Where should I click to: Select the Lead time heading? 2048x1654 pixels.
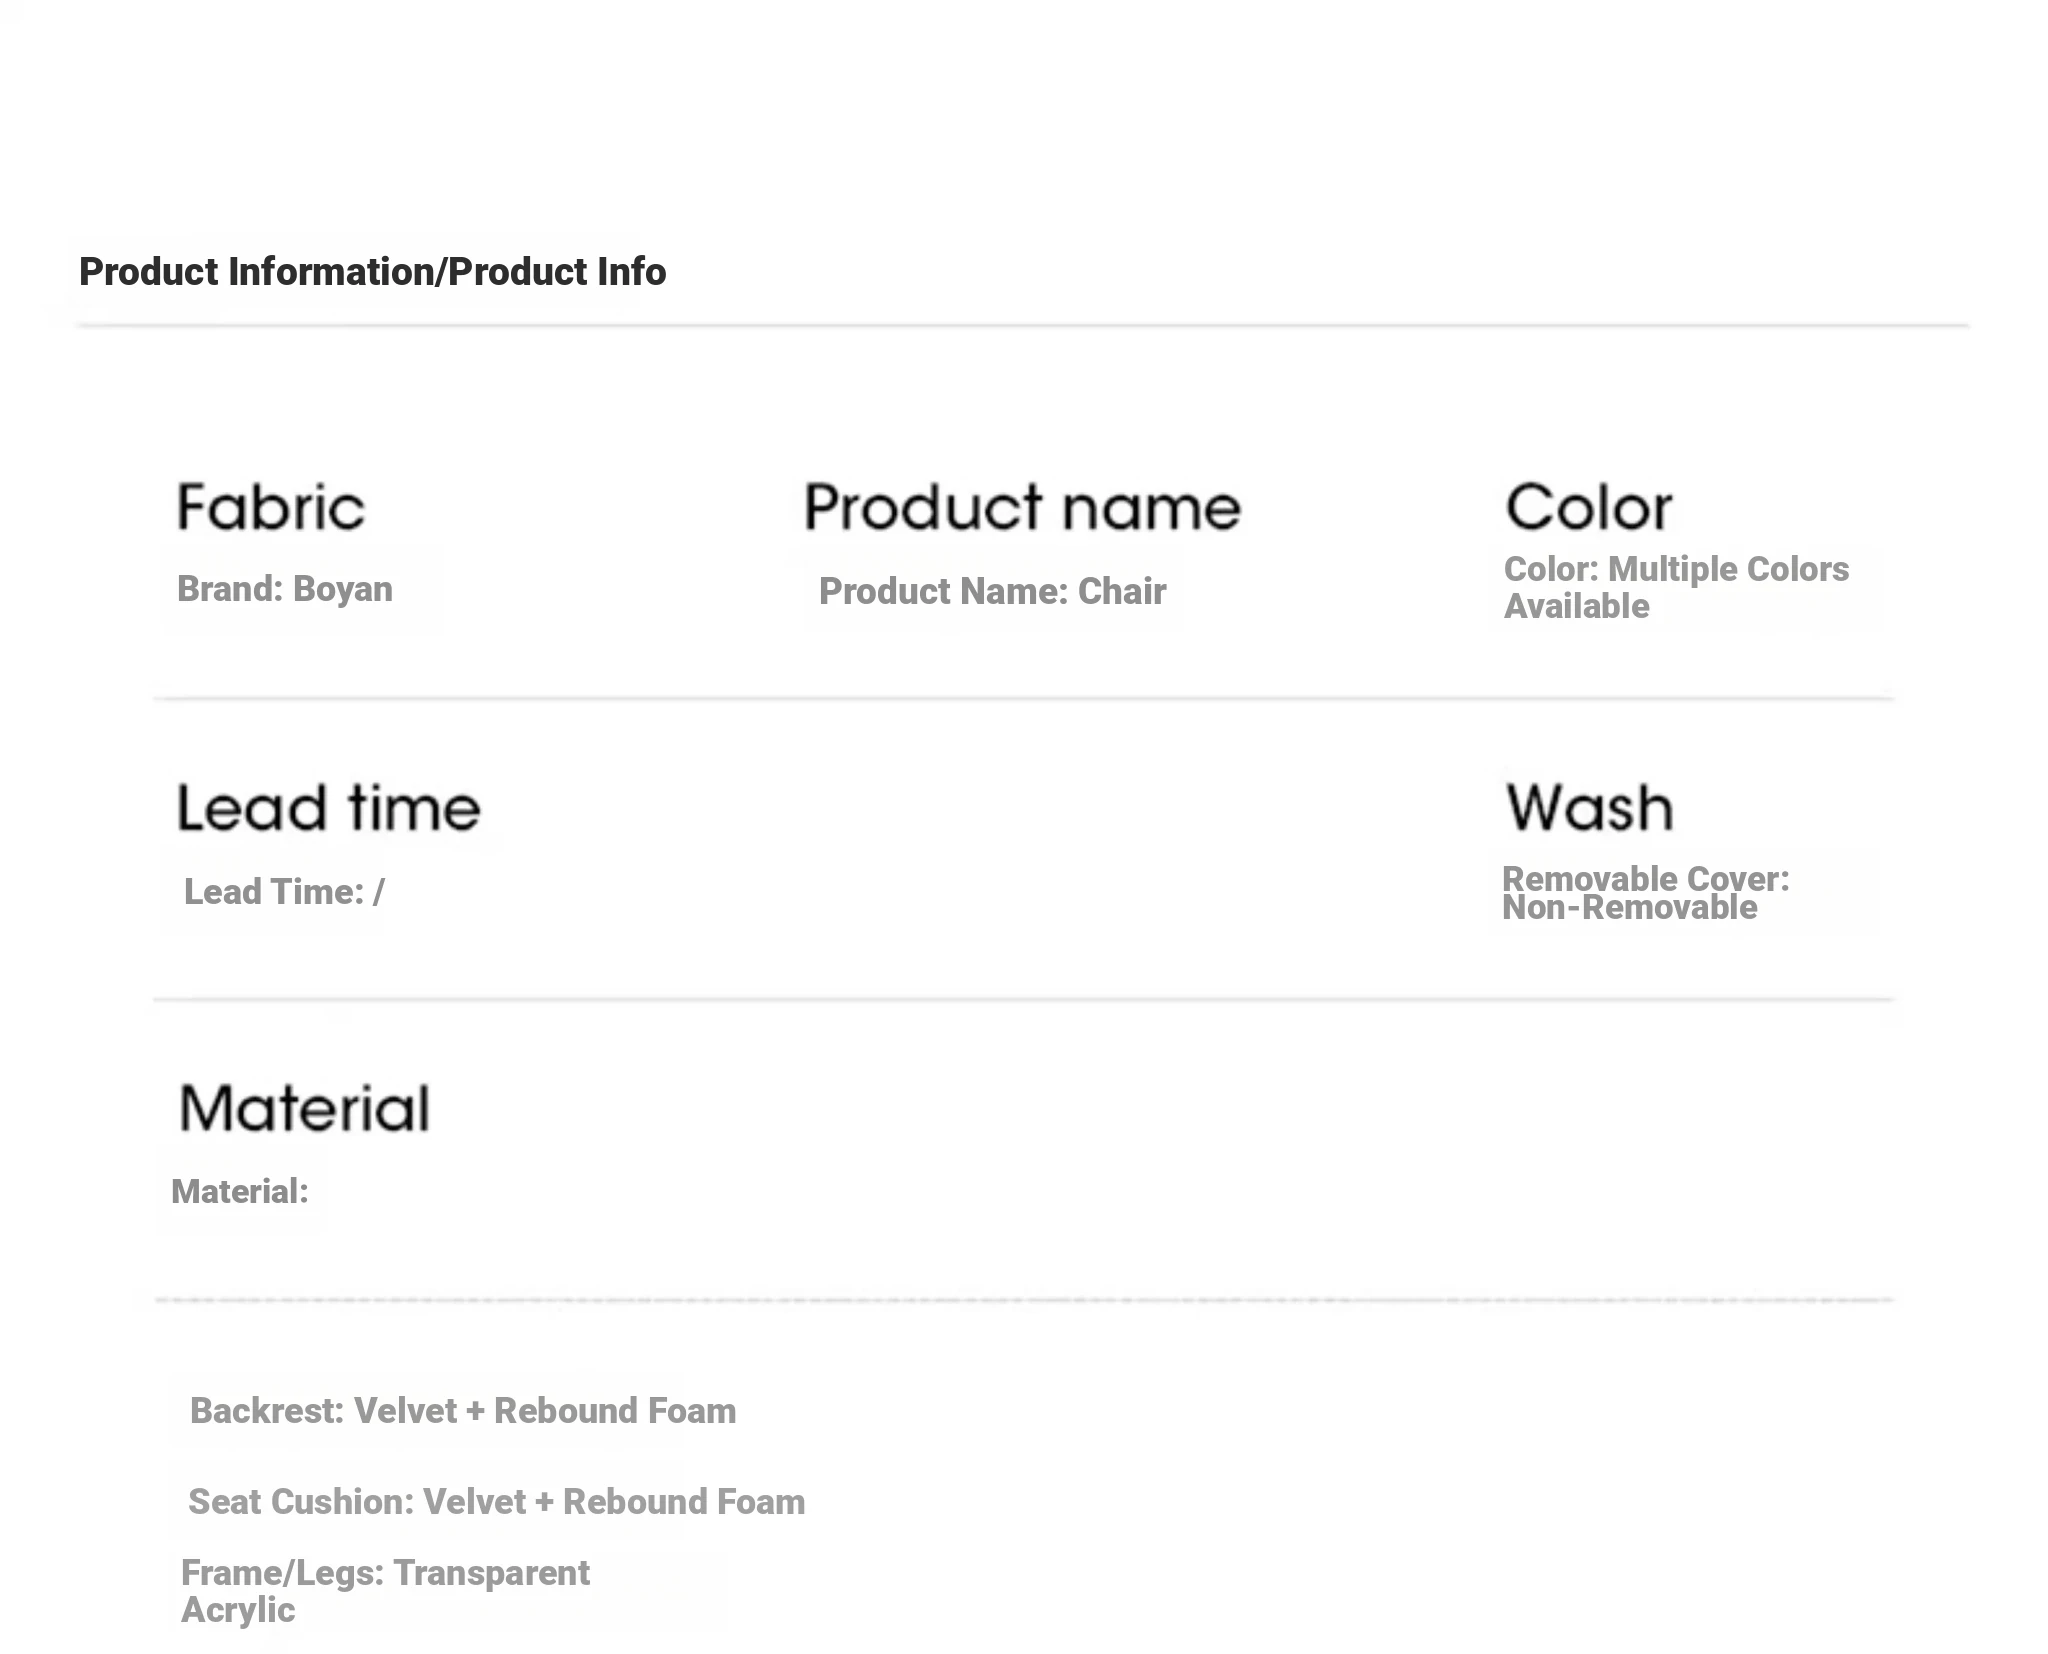329,808
